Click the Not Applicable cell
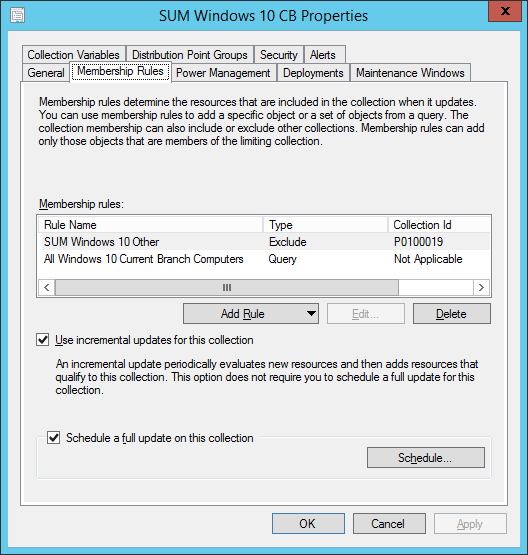 pos(428,259)
